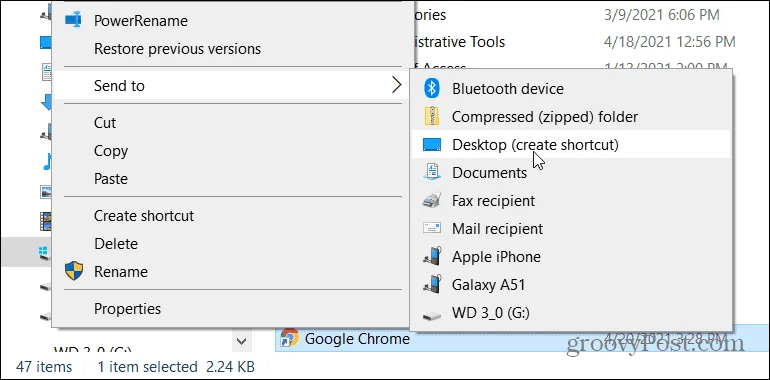The height and width of the screenshot is (380, 770).
Task: Click the Windows logo drive in sidebar
Action: (46, 252)
